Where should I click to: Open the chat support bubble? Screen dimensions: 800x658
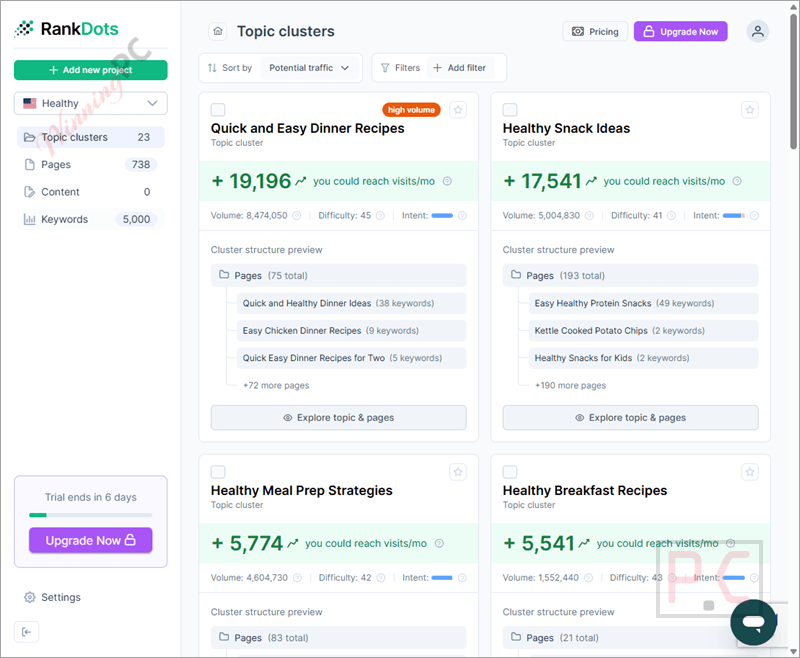click(753, 622)
